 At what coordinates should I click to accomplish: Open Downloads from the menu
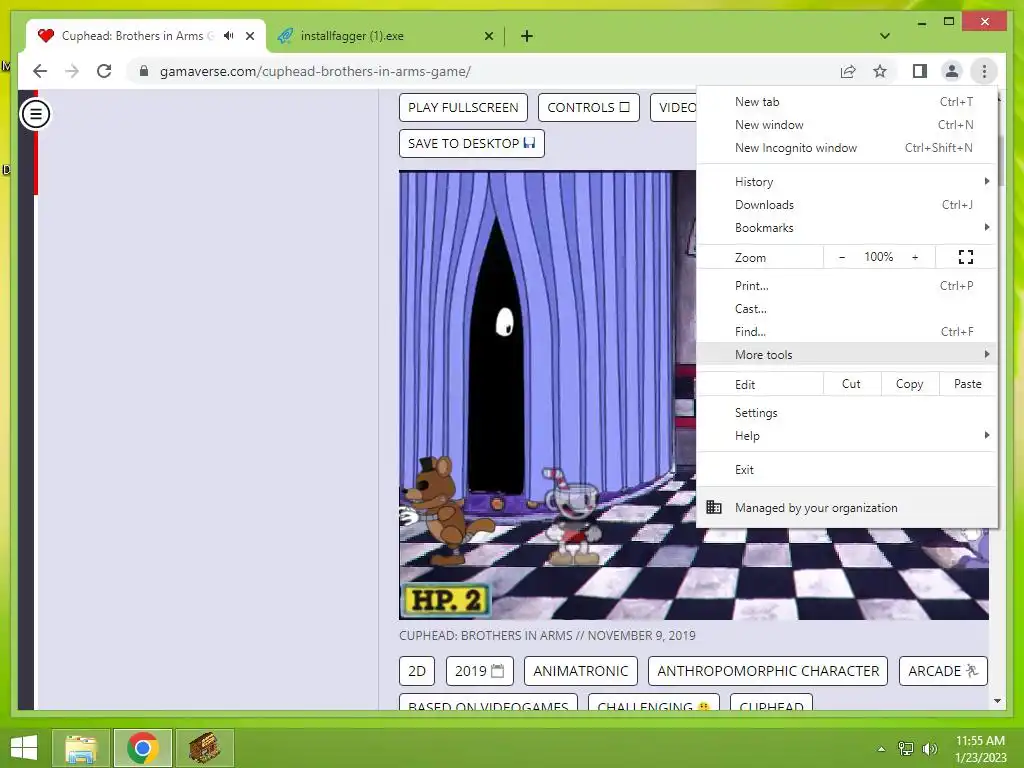point(847,204)
